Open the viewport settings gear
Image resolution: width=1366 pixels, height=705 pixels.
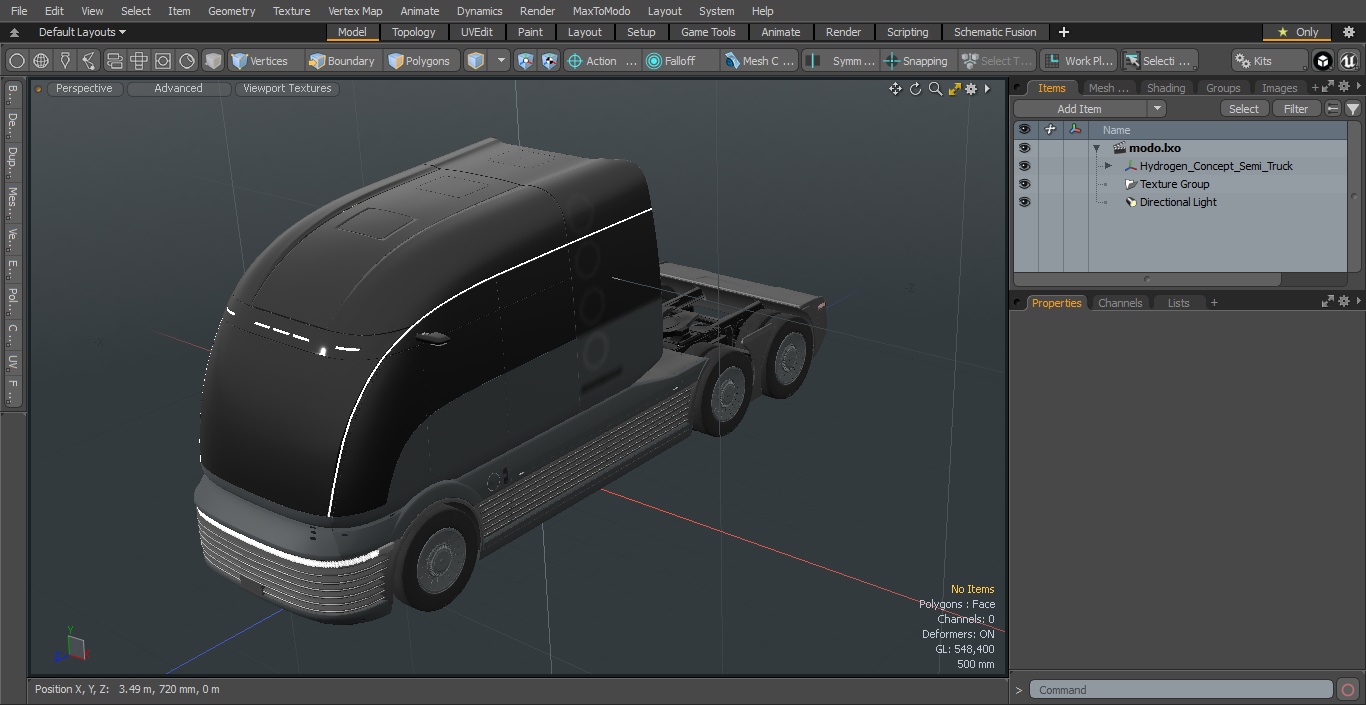(x=971, y=89)
